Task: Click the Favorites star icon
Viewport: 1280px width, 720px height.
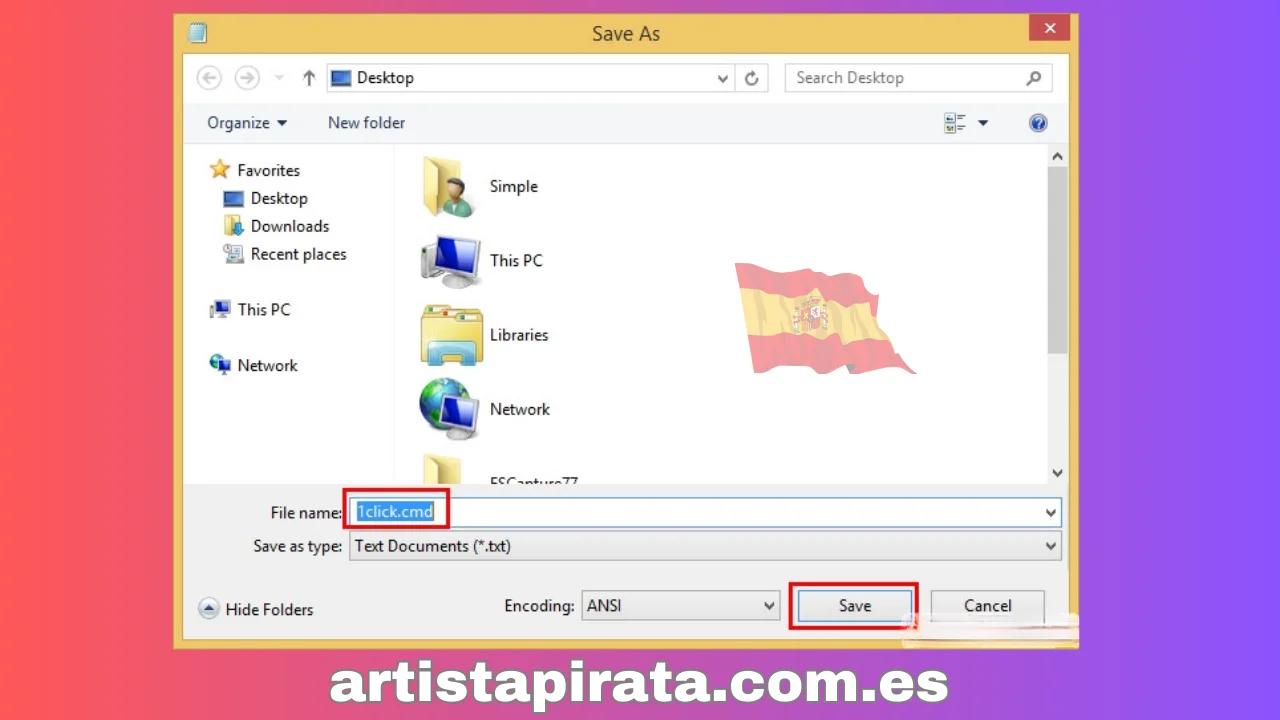Action: [220, 170]
